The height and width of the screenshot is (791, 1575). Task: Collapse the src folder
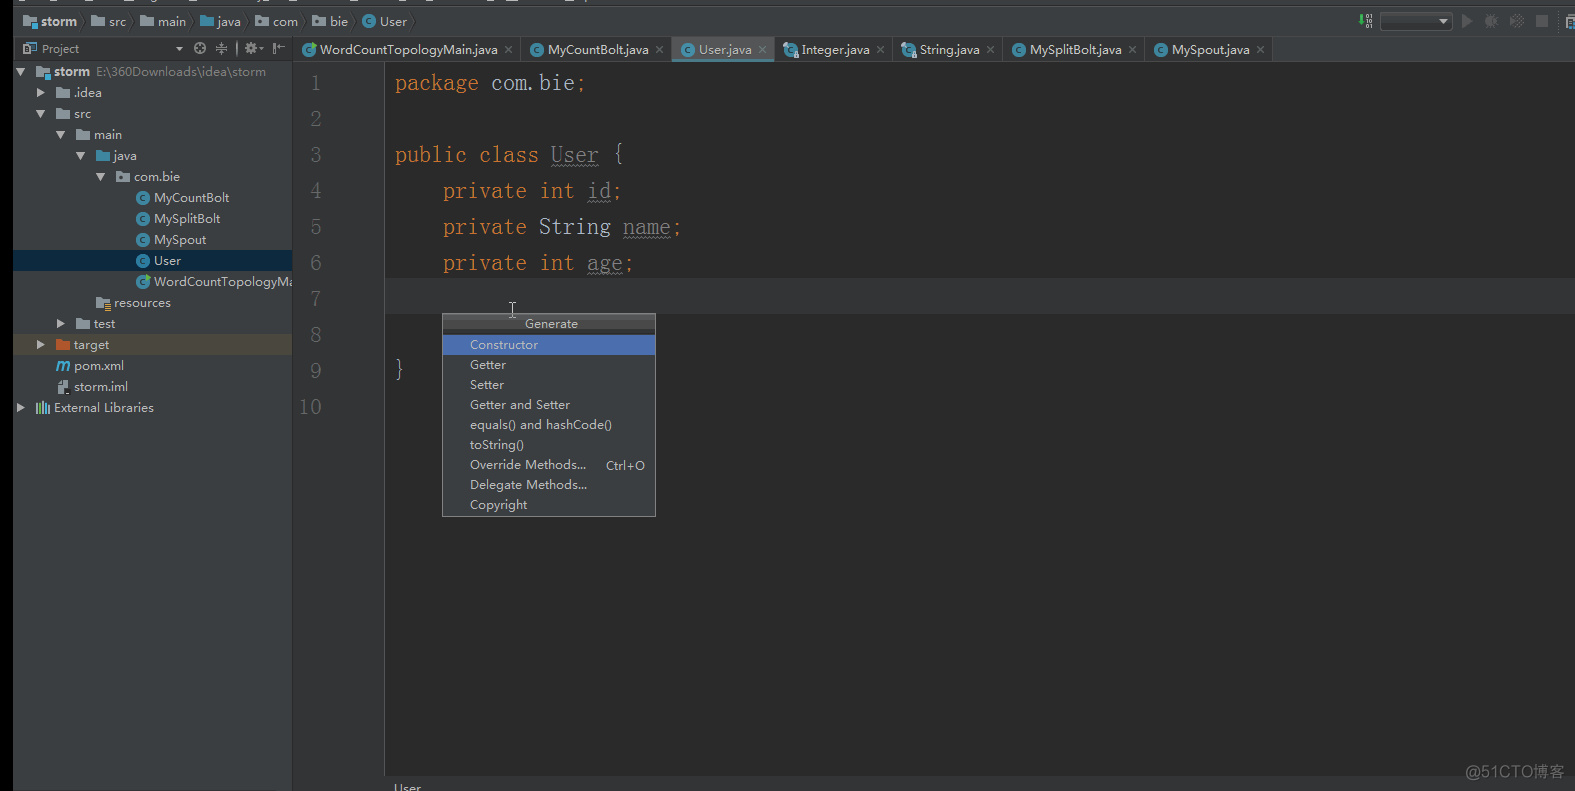(41, 114)
